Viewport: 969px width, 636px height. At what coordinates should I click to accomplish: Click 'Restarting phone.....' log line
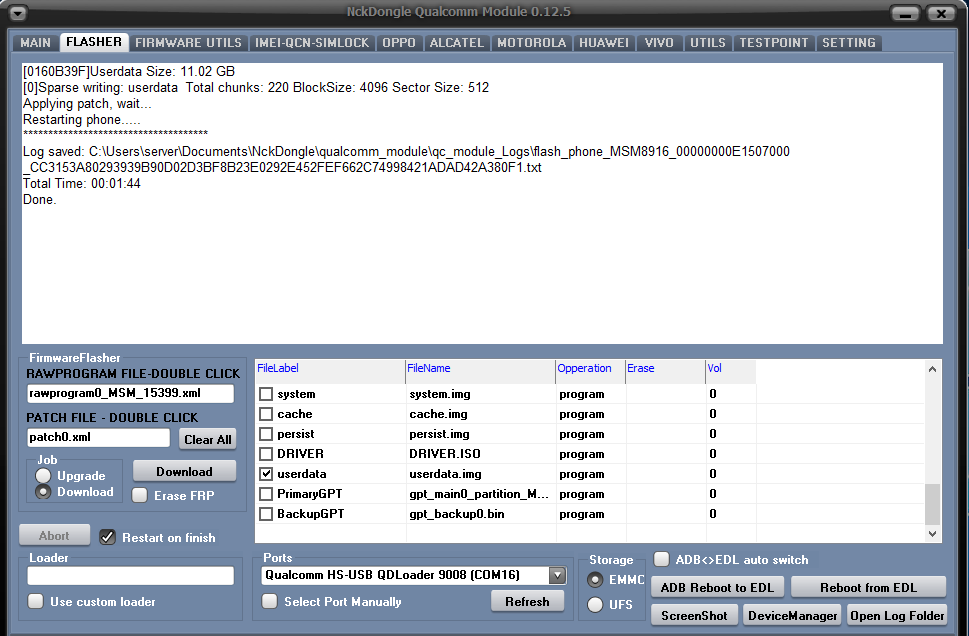click(82, 119)
